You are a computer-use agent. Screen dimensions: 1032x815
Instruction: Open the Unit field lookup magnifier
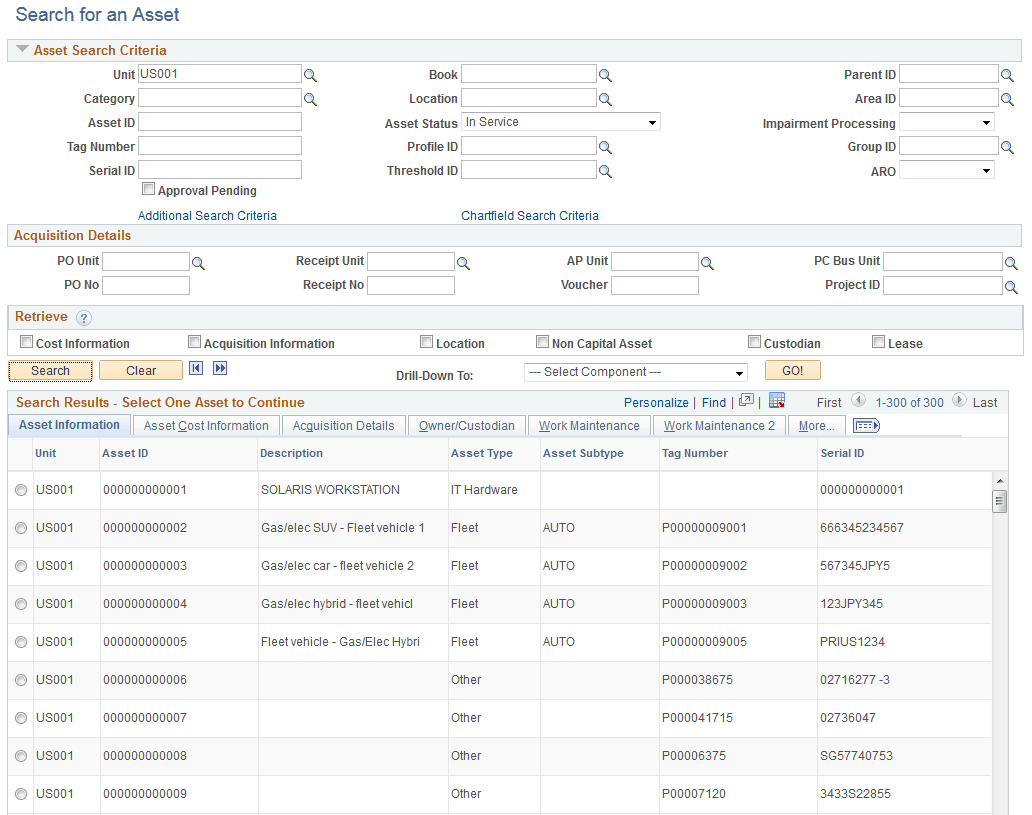click(x=310, y=73)
